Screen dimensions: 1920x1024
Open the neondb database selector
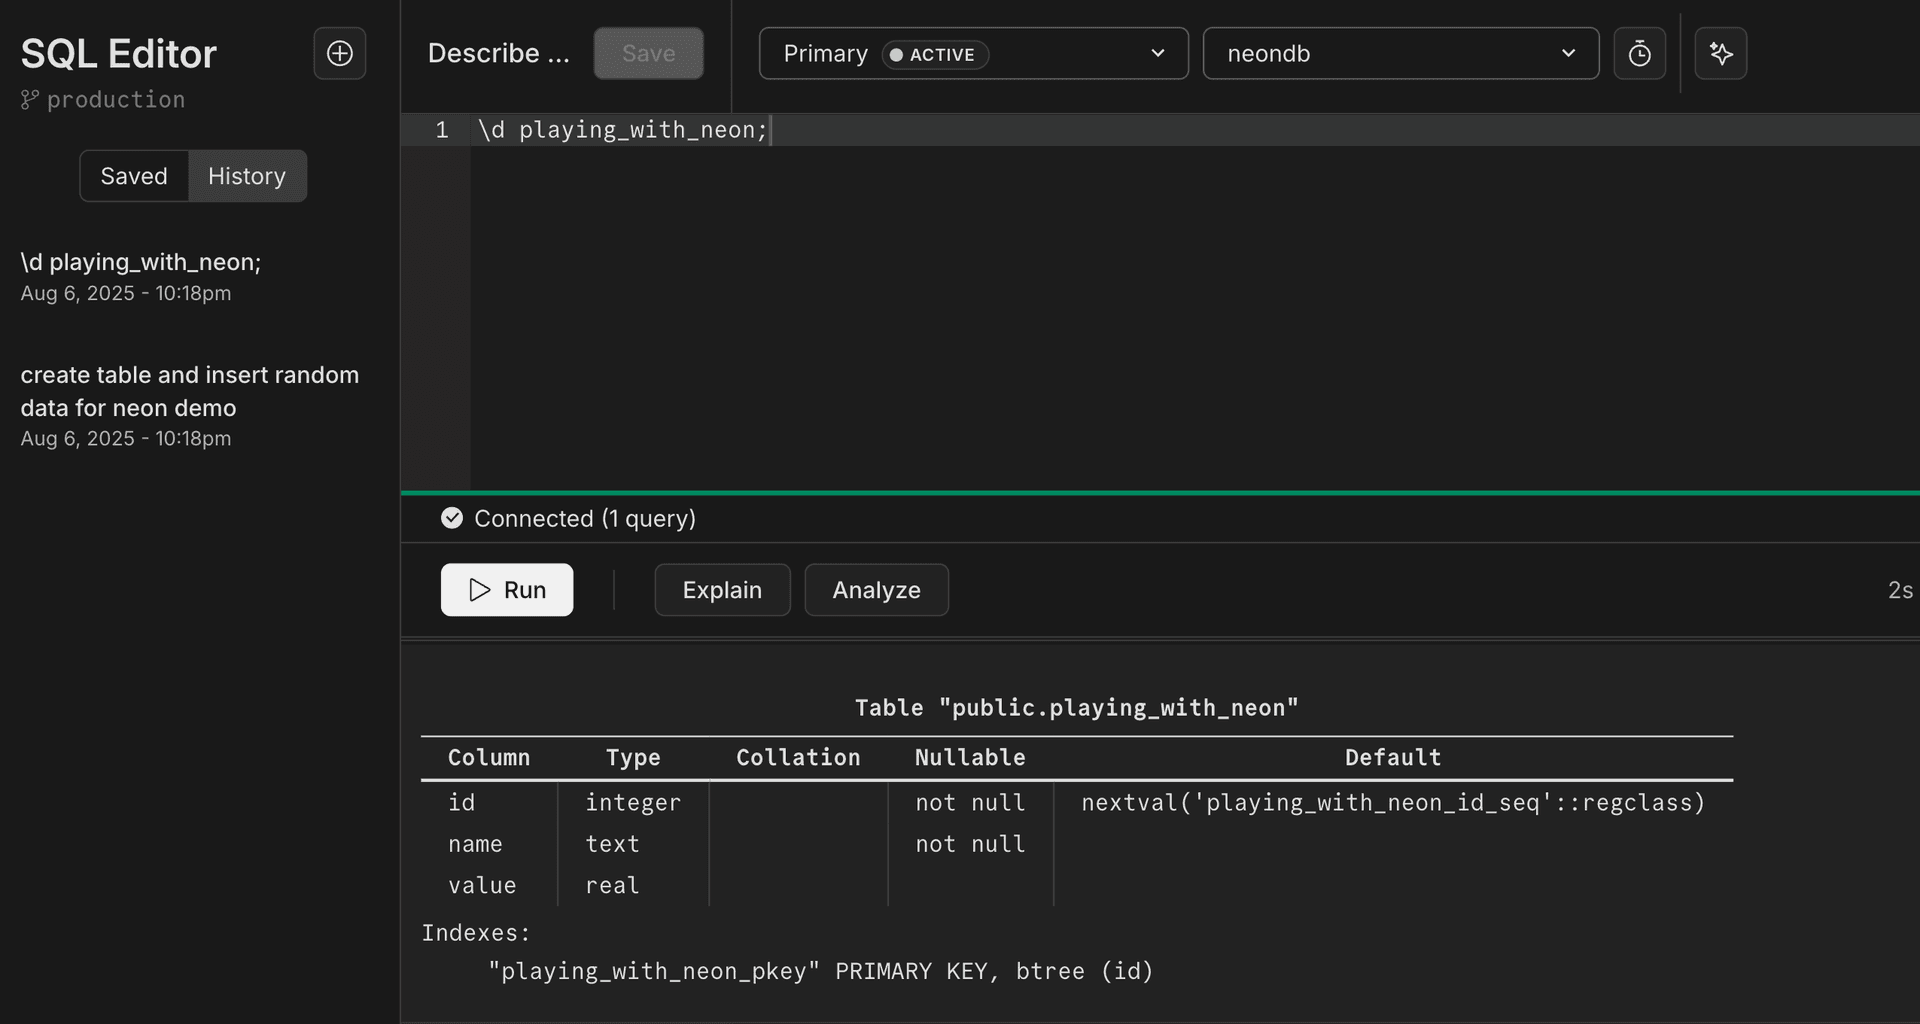(x=1400, y=53)
